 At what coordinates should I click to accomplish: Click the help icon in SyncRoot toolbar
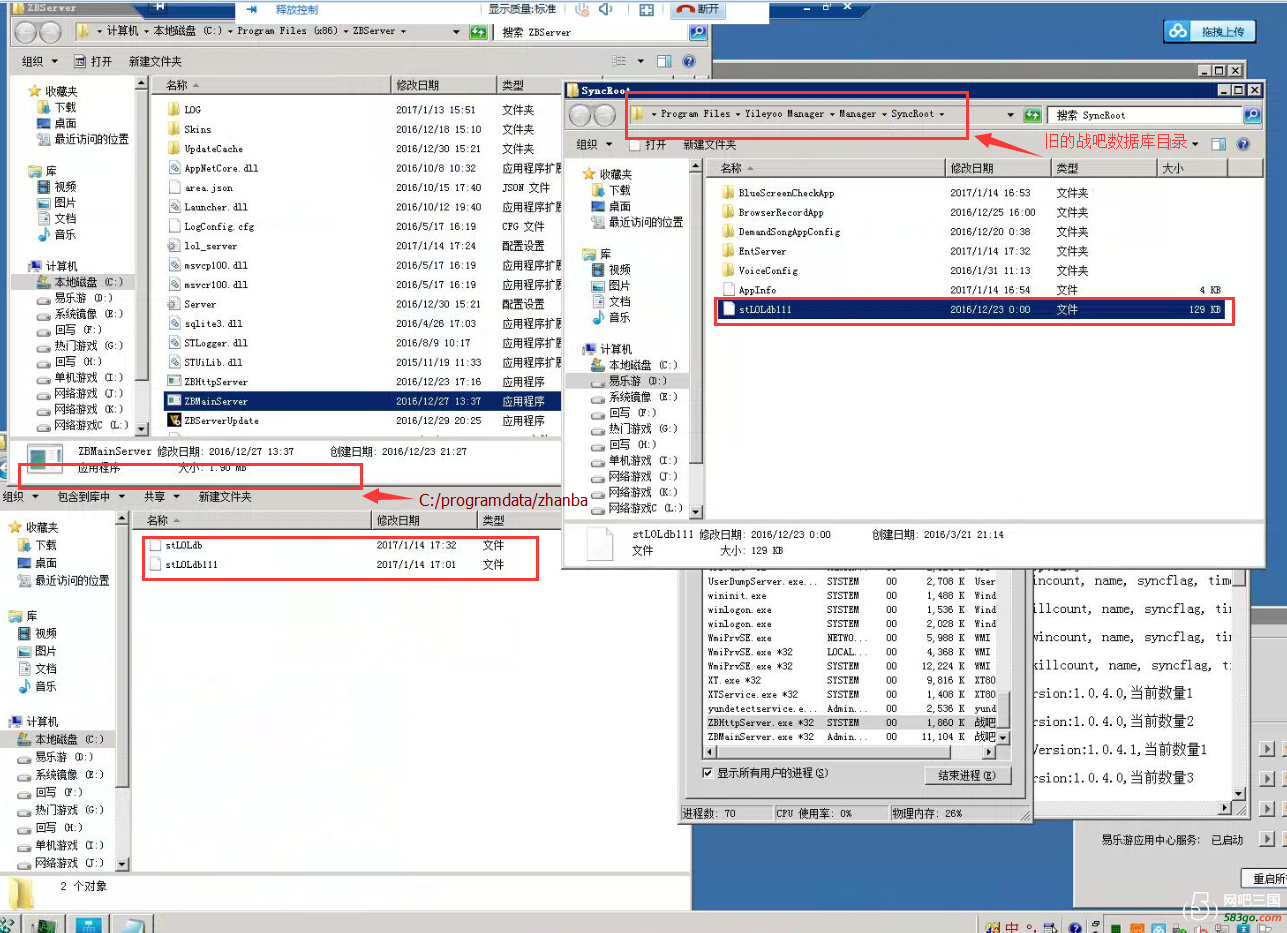click(x=1243, y=144)
